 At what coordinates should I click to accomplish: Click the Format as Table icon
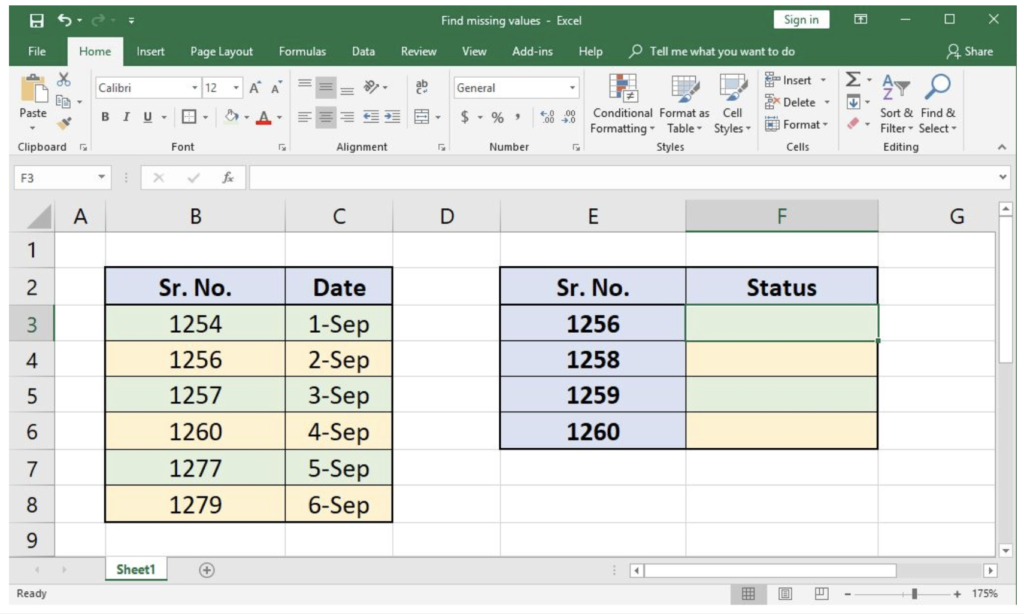tap(684, 105)
